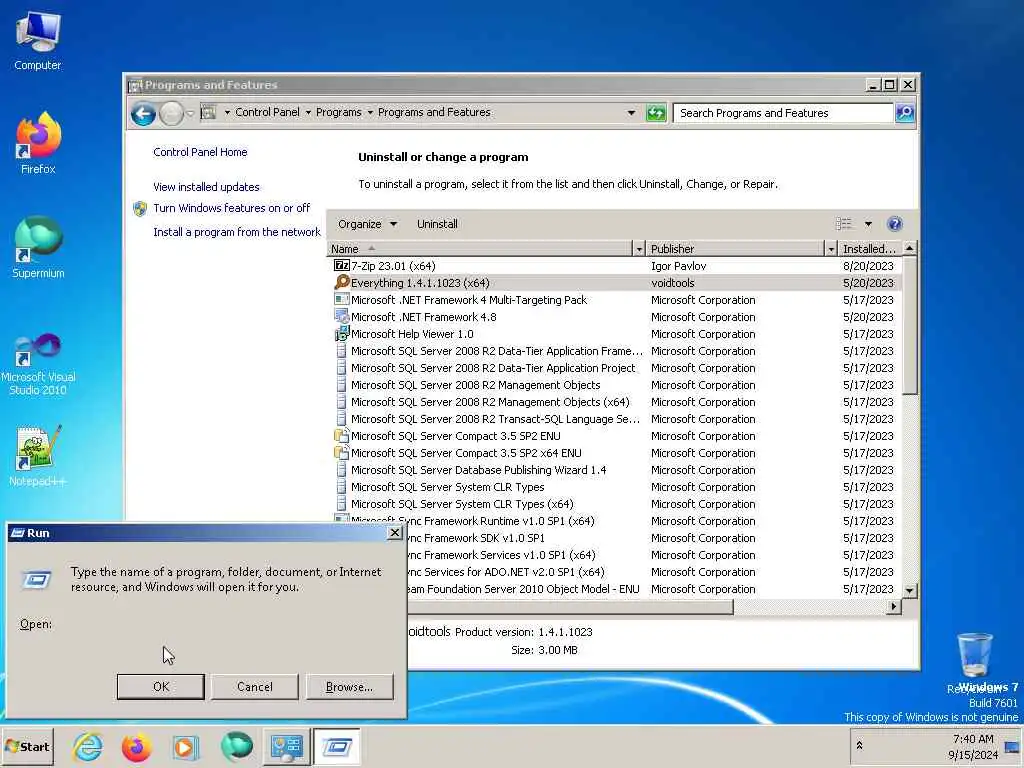This screenshot has width=1024, height=768.
Task: Open View installed updates link
Action: [206, 187]
